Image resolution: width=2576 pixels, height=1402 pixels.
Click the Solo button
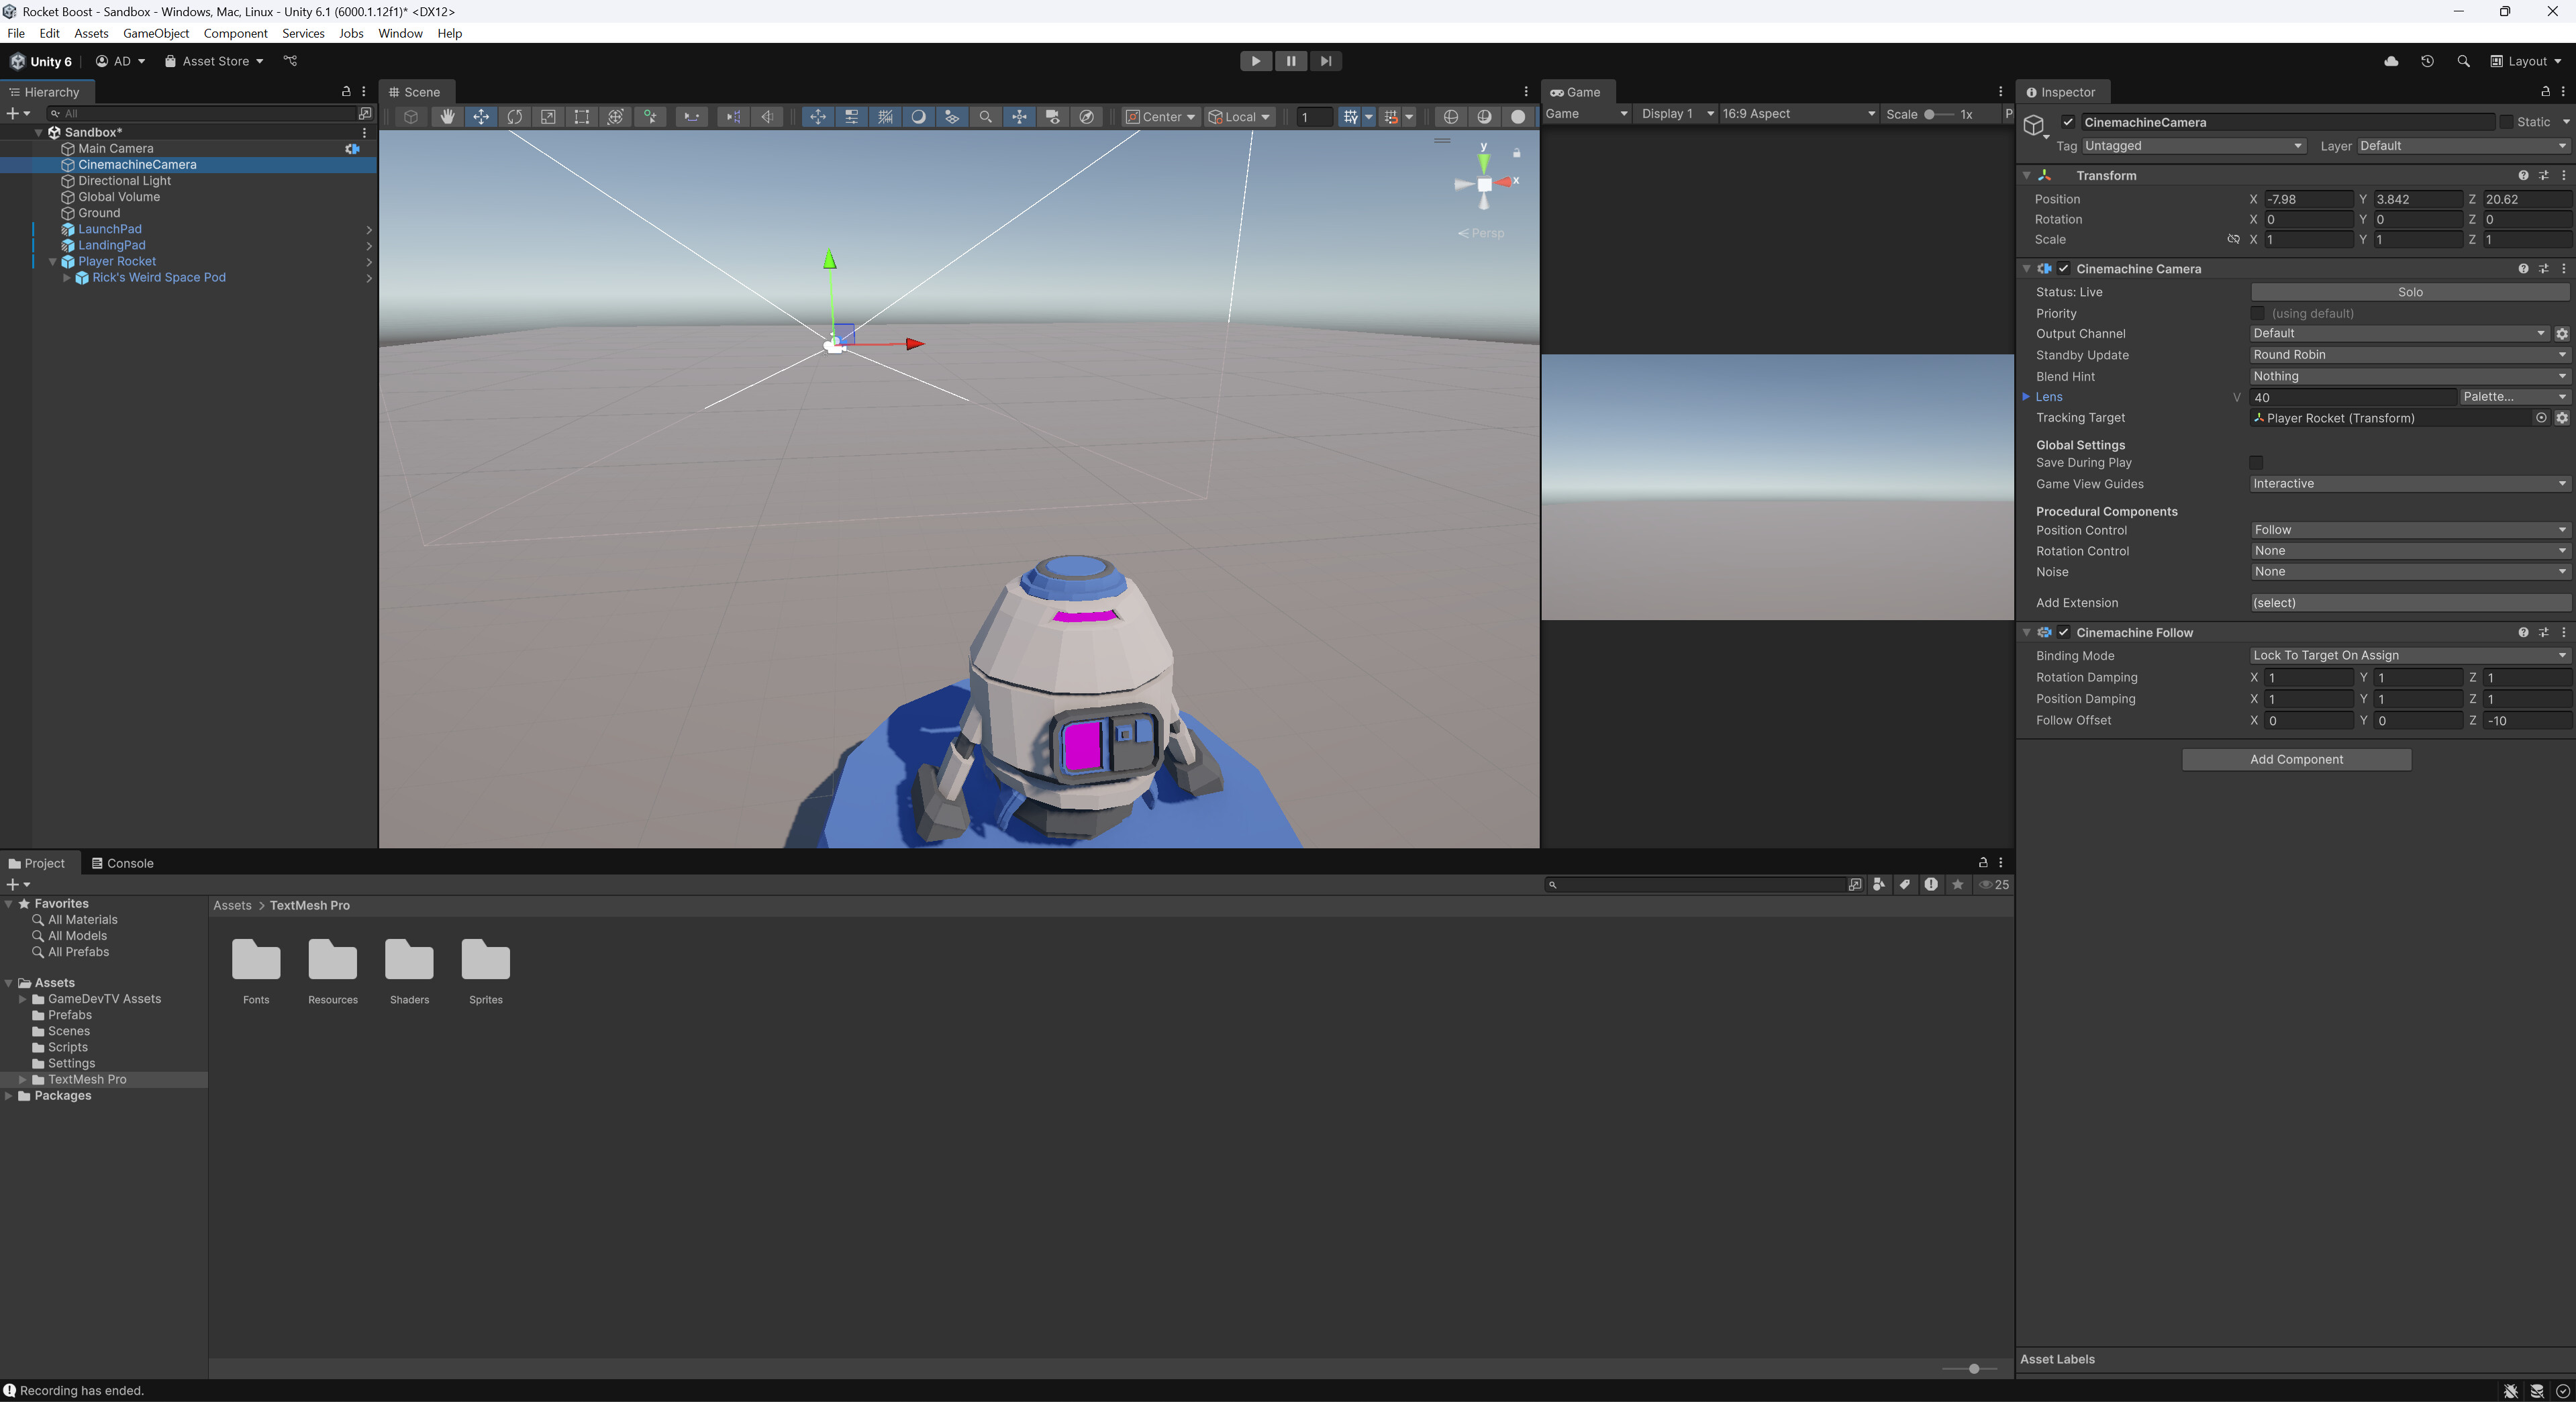2409,292
